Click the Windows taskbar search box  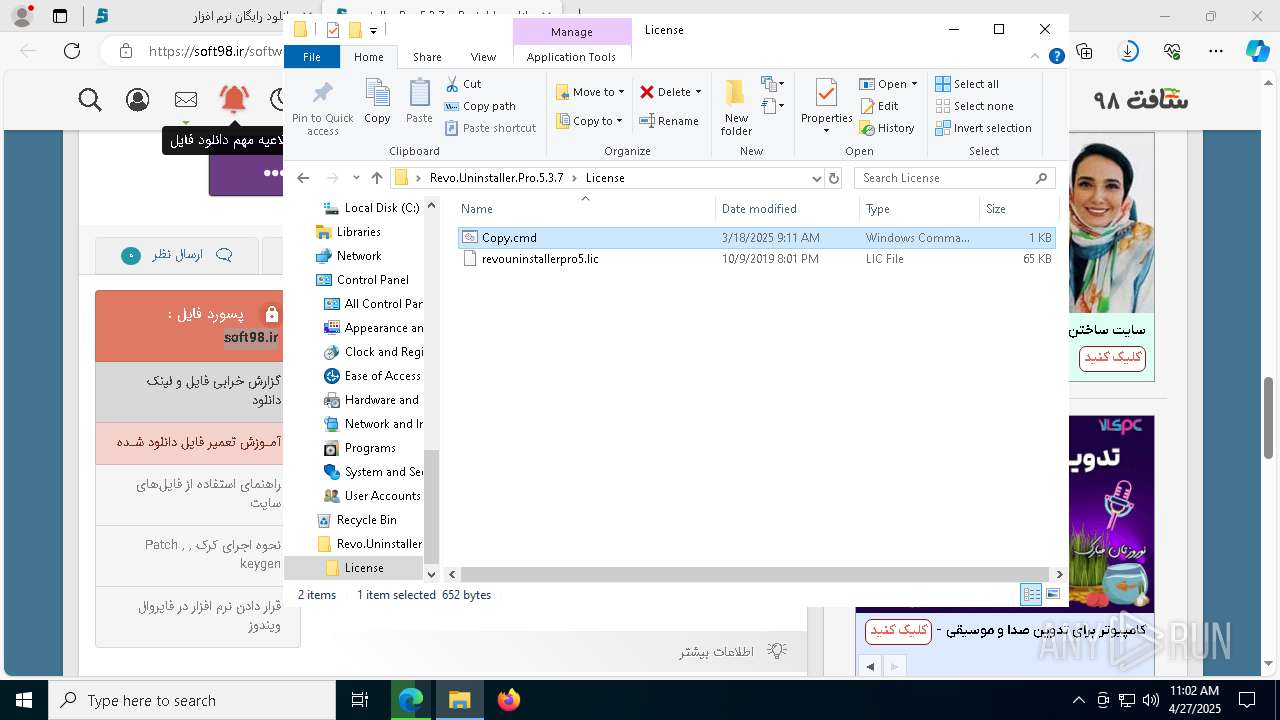pos(191,700)
